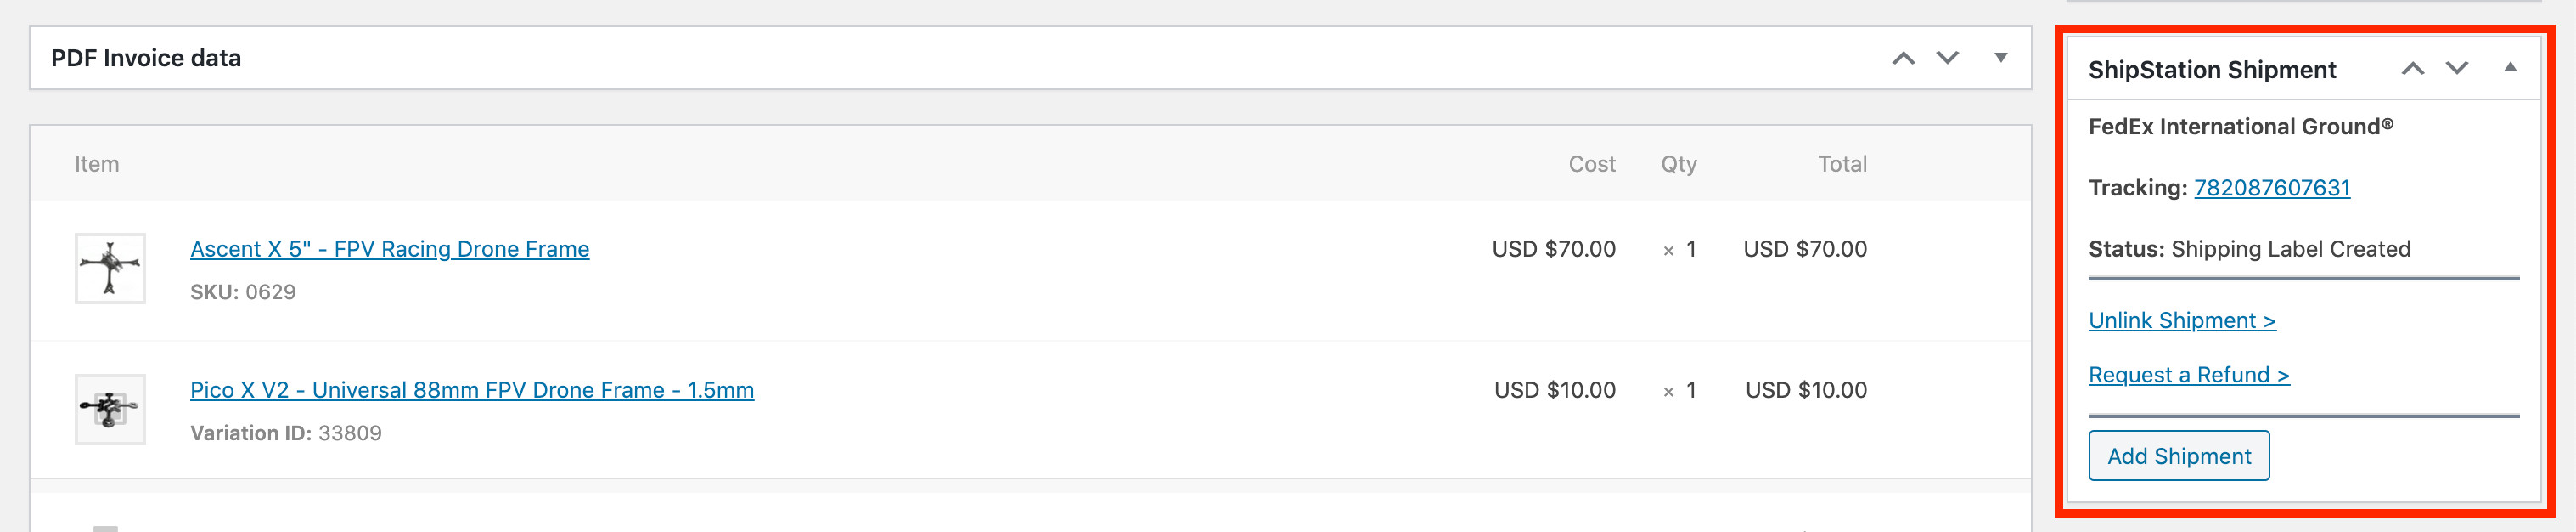Click the Item column header
The image size is (2576, 532).
[x=97, y=164]
